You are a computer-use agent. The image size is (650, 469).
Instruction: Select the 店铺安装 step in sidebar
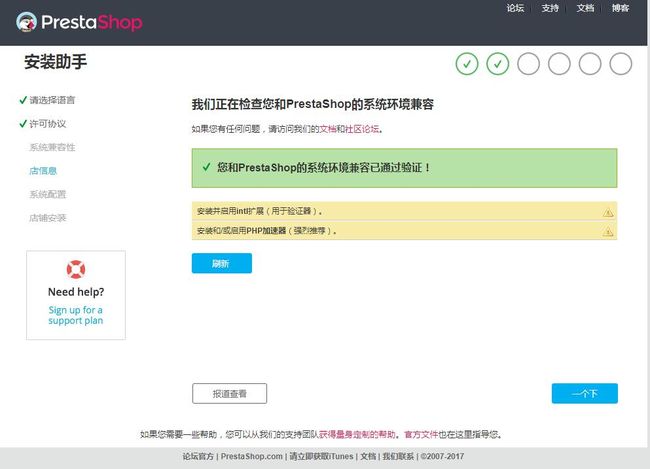click(48, 218)
